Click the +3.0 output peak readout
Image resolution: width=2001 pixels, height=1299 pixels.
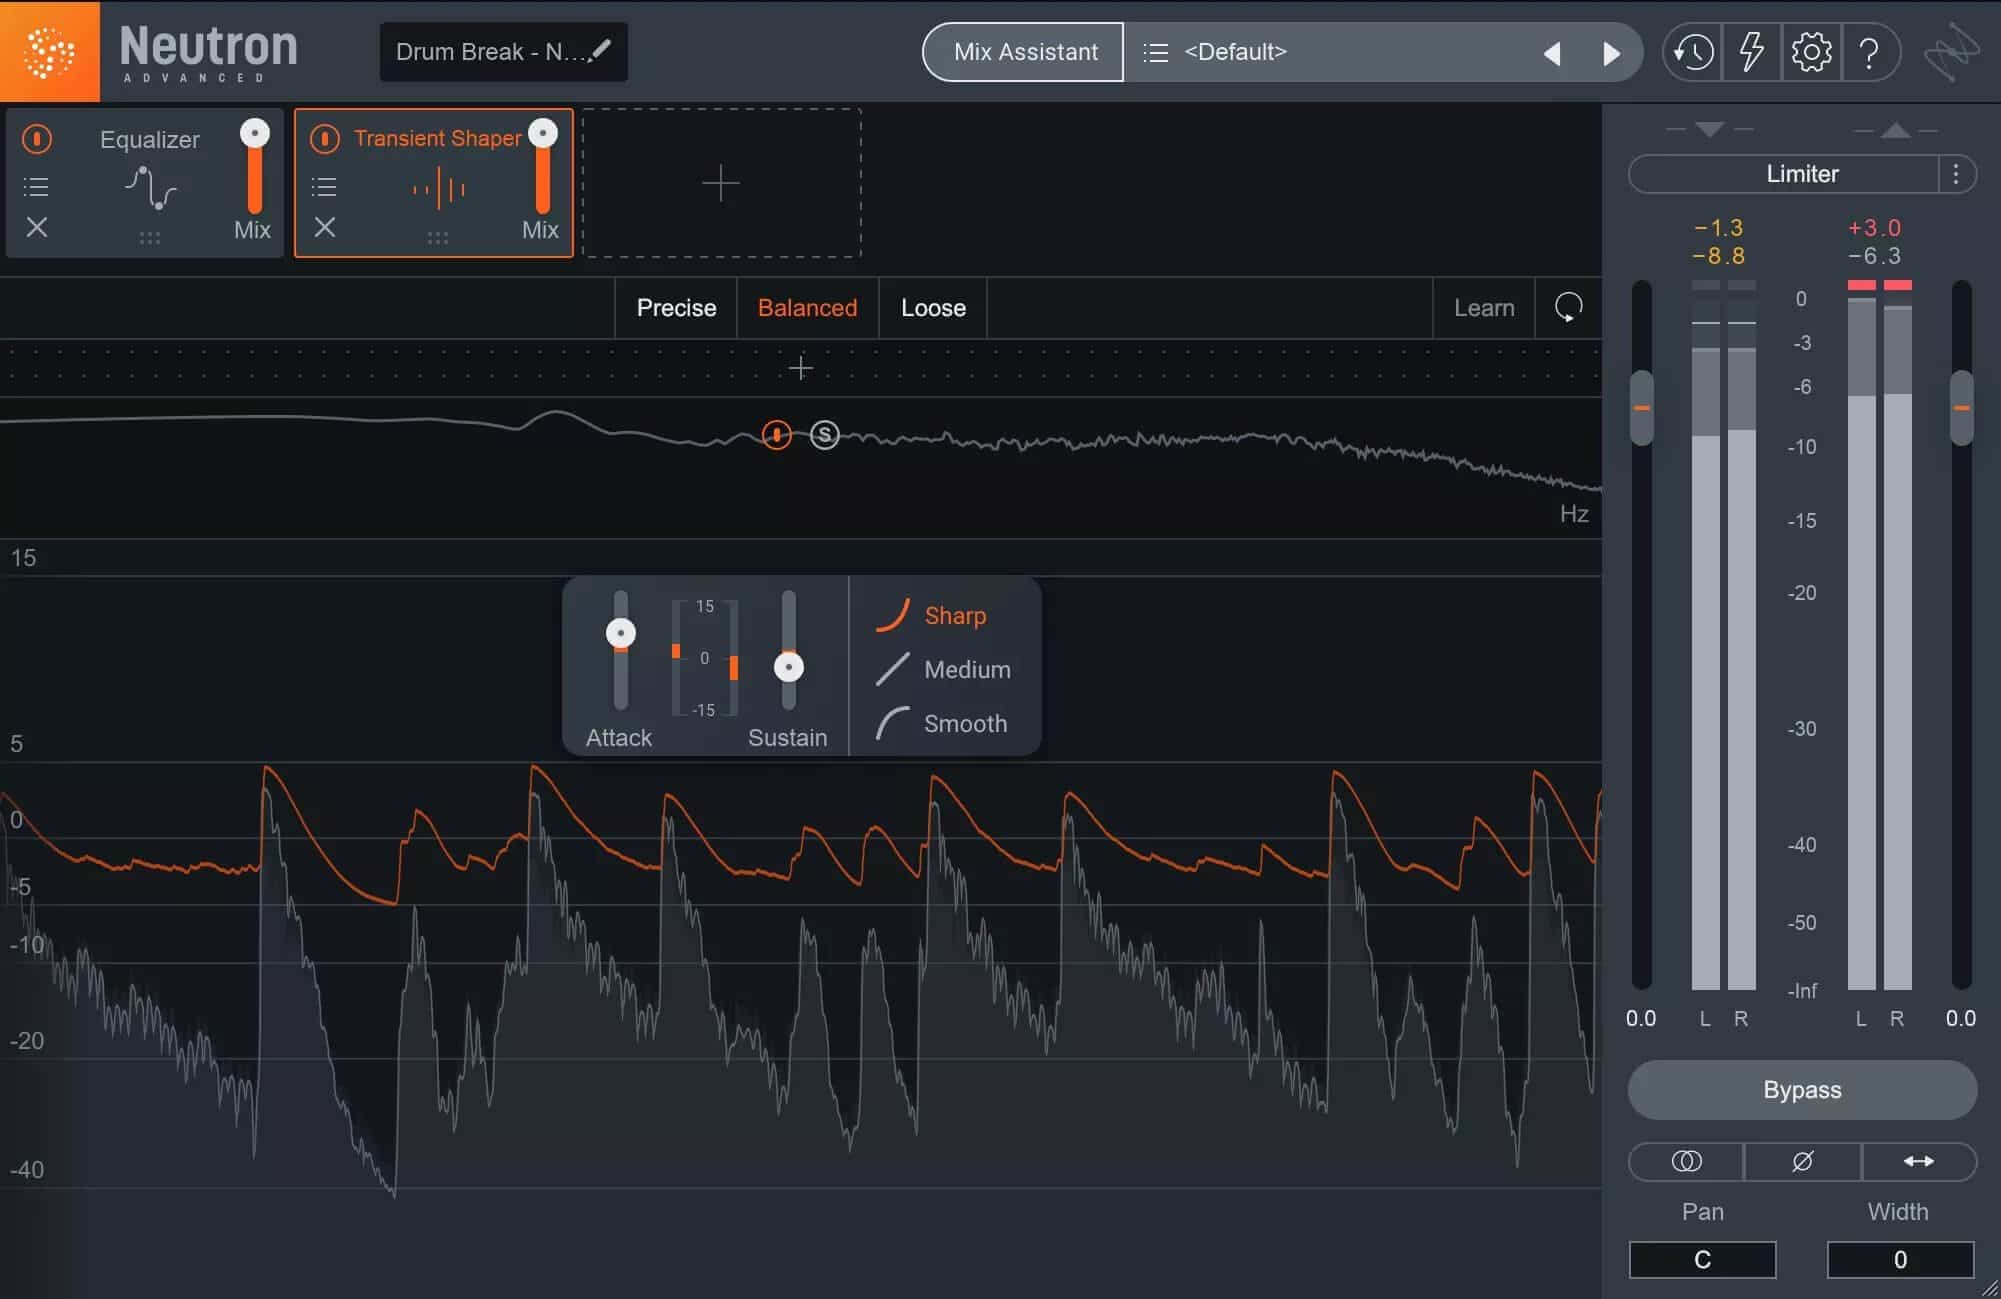(x=1874, y=228)
